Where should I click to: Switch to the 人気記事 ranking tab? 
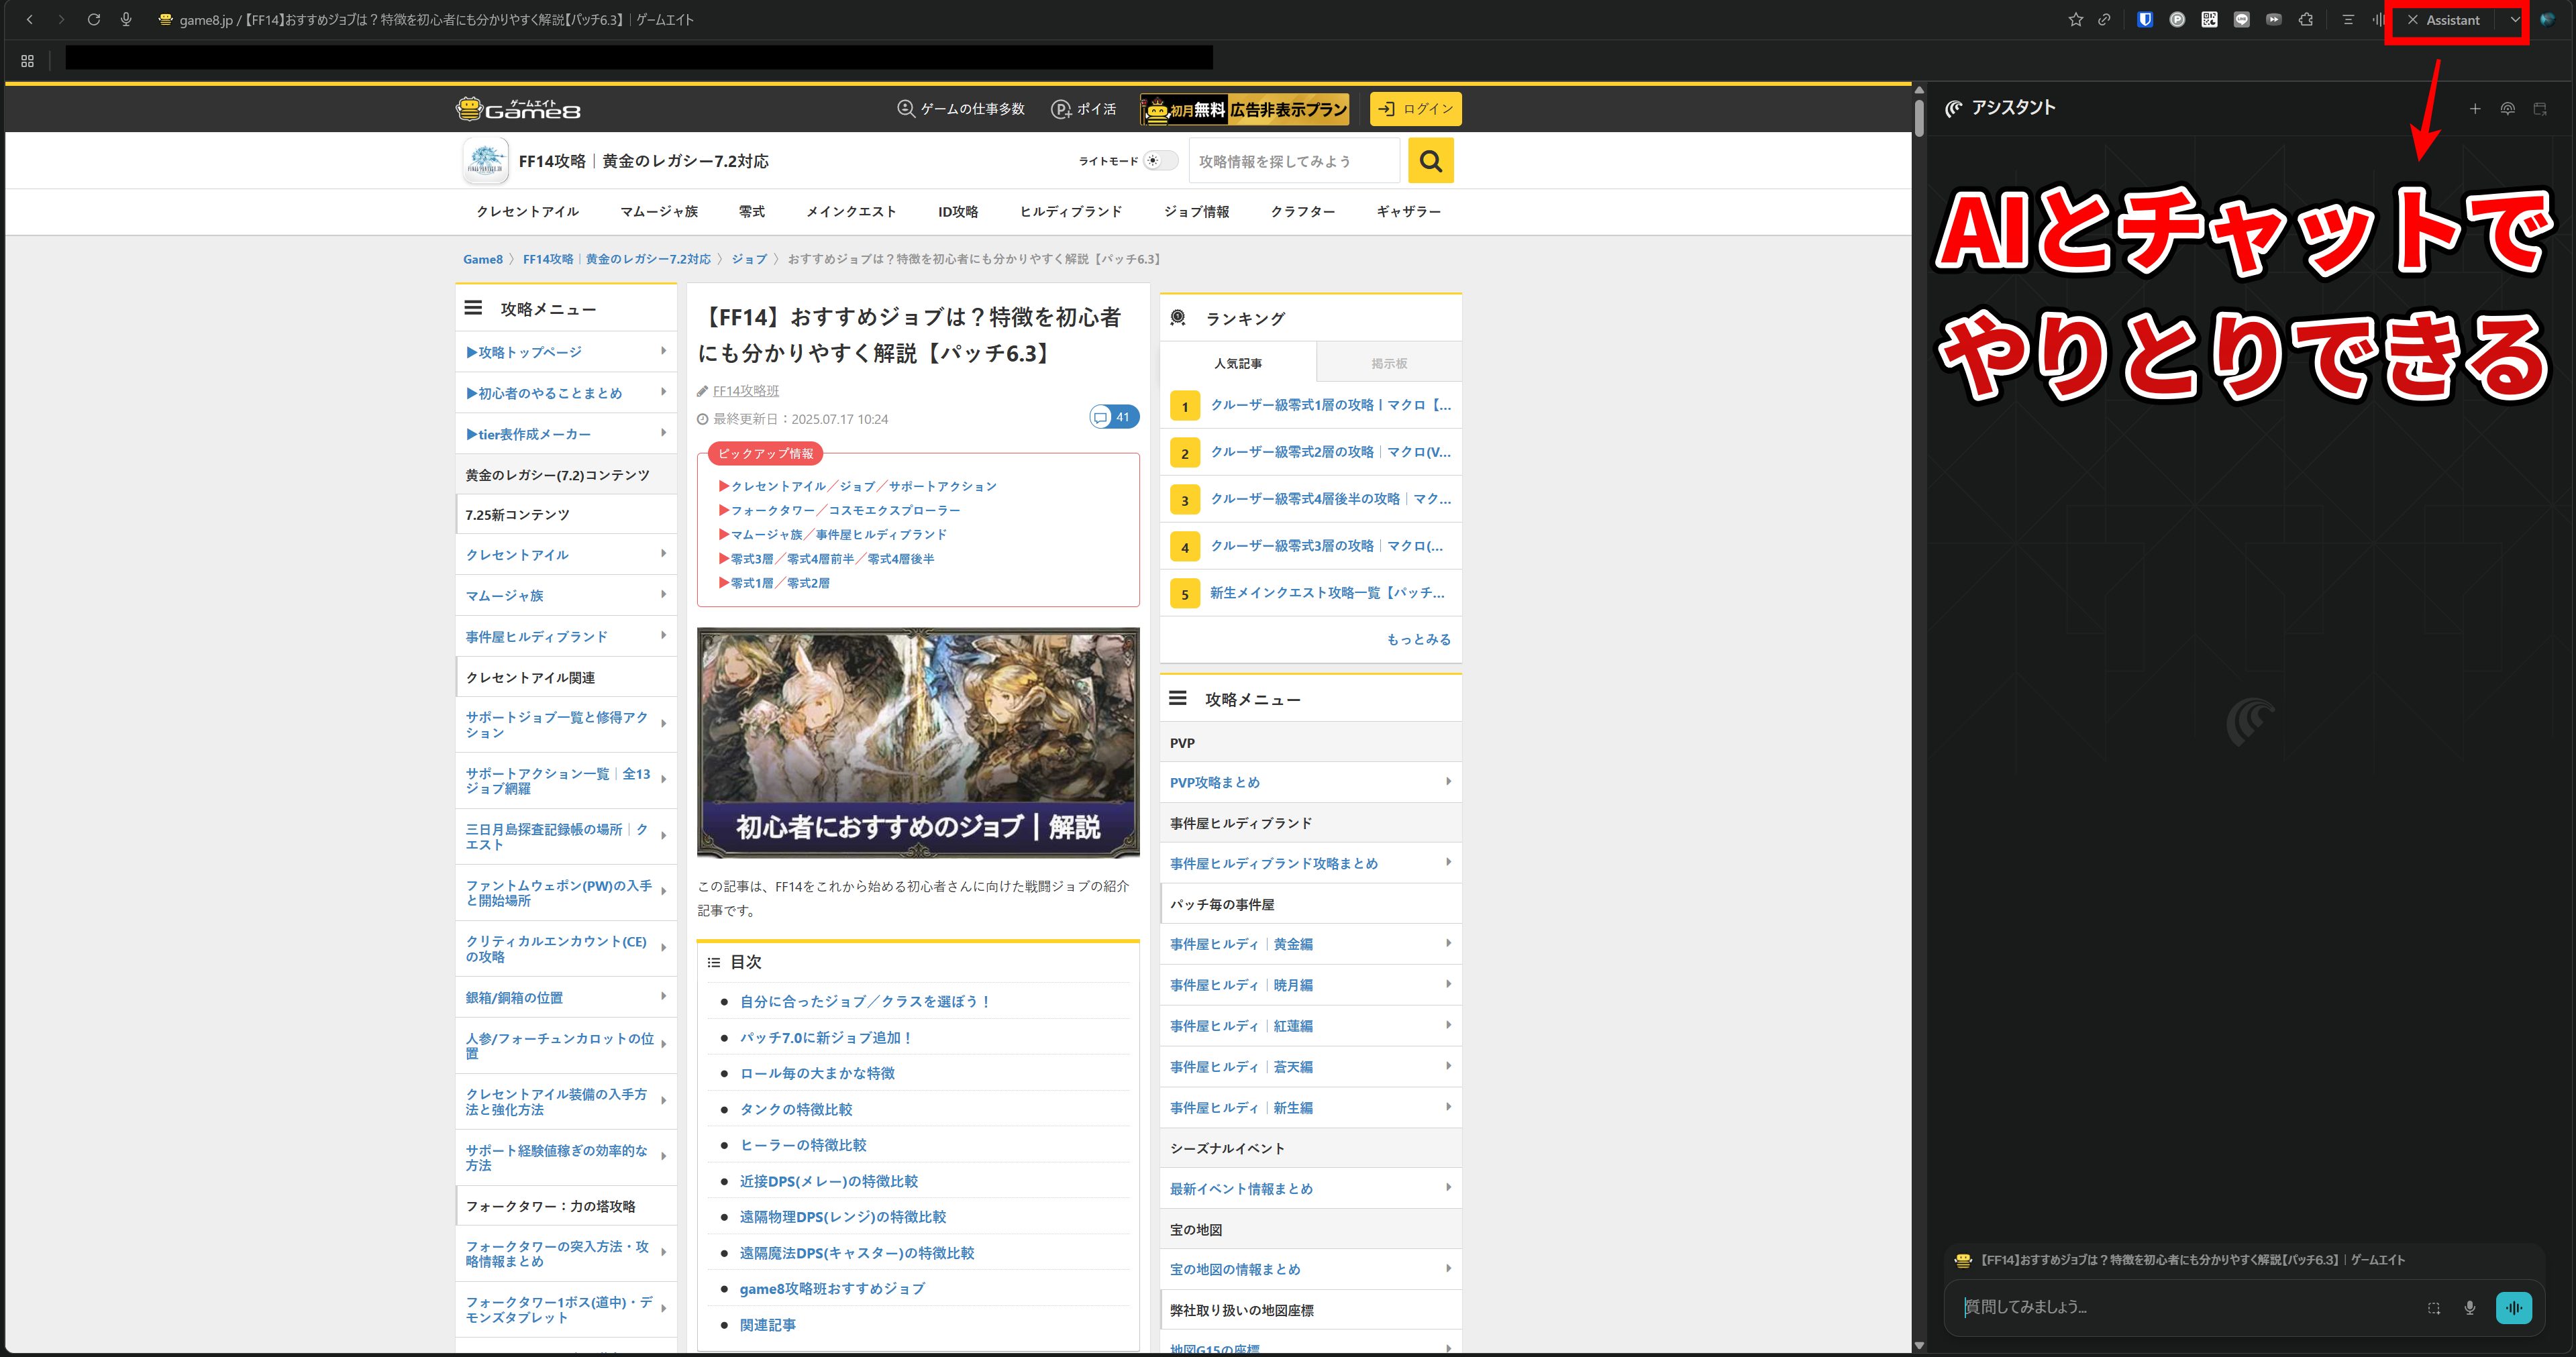(1238, 362)
